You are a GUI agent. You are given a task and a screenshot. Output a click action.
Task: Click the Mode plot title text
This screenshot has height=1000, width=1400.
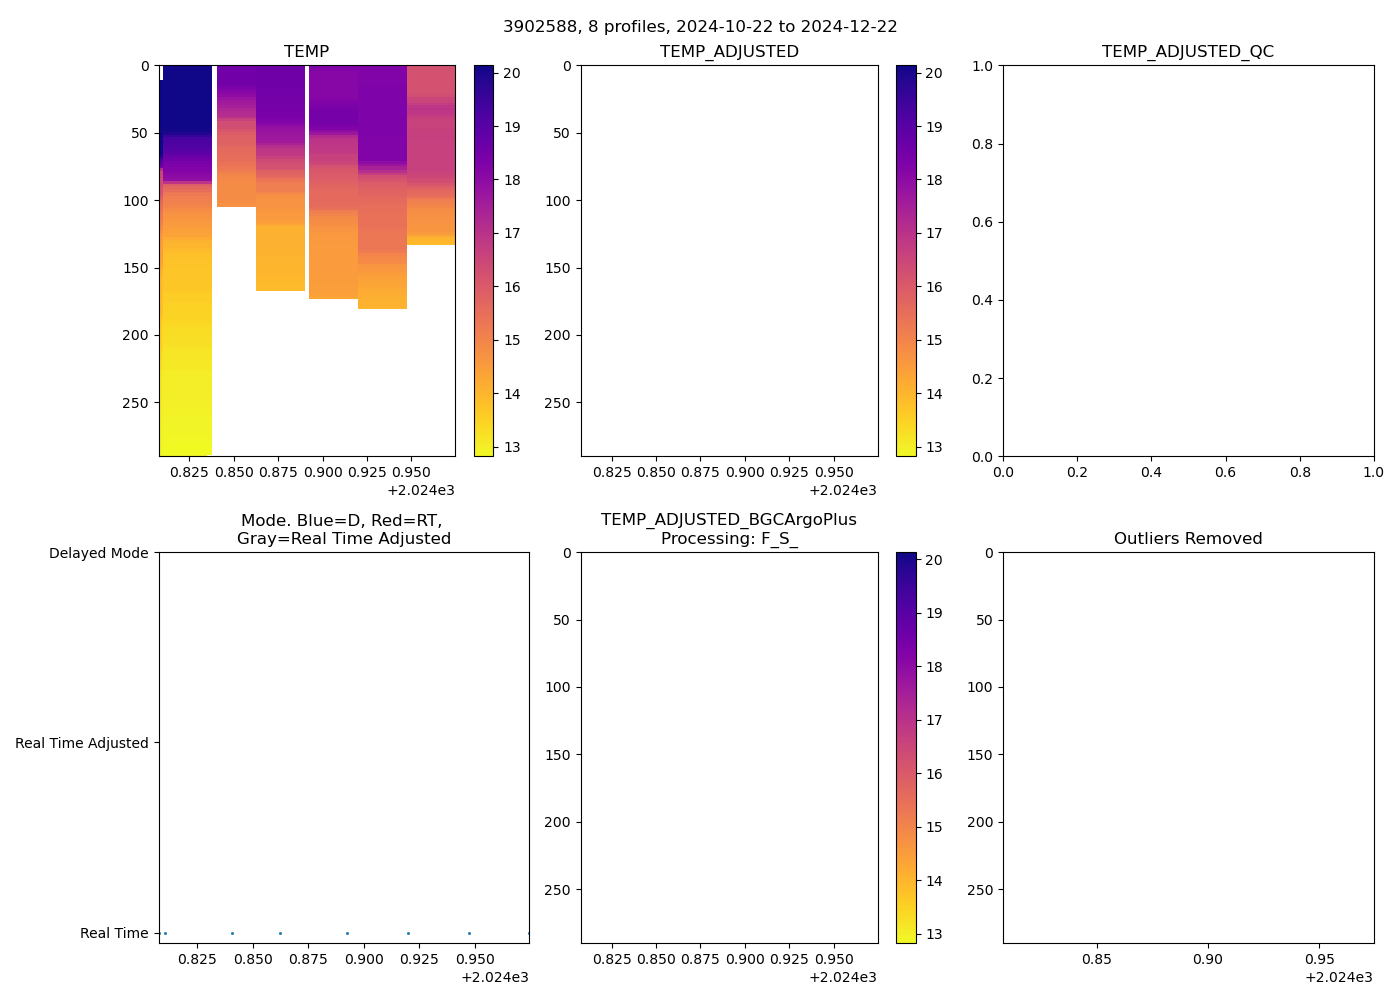coord(343,530)
